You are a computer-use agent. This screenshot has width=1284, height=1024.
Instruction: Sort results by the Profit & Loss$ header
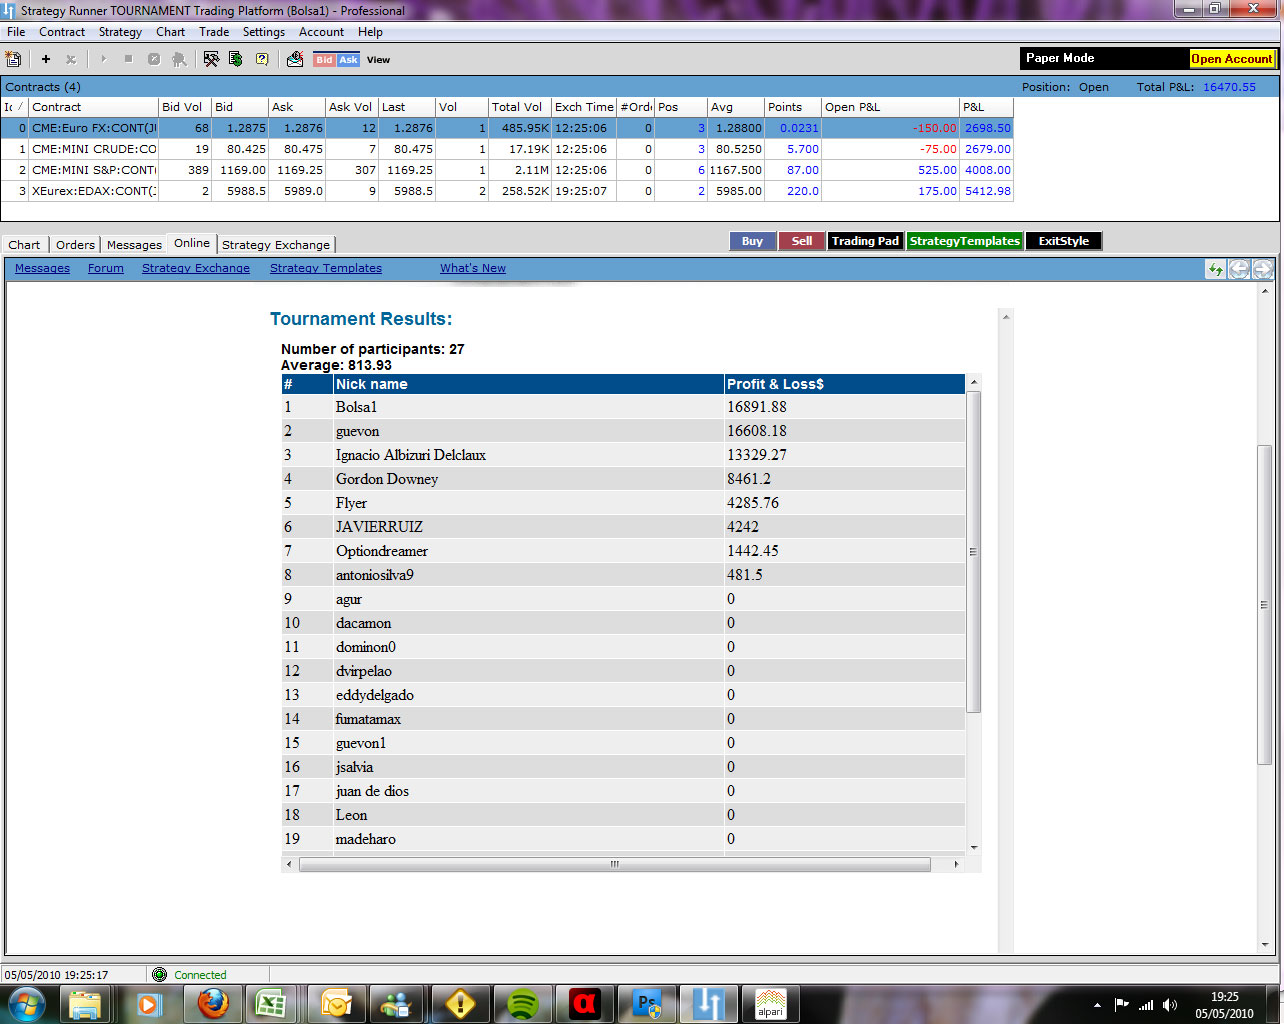coord(844,384)
